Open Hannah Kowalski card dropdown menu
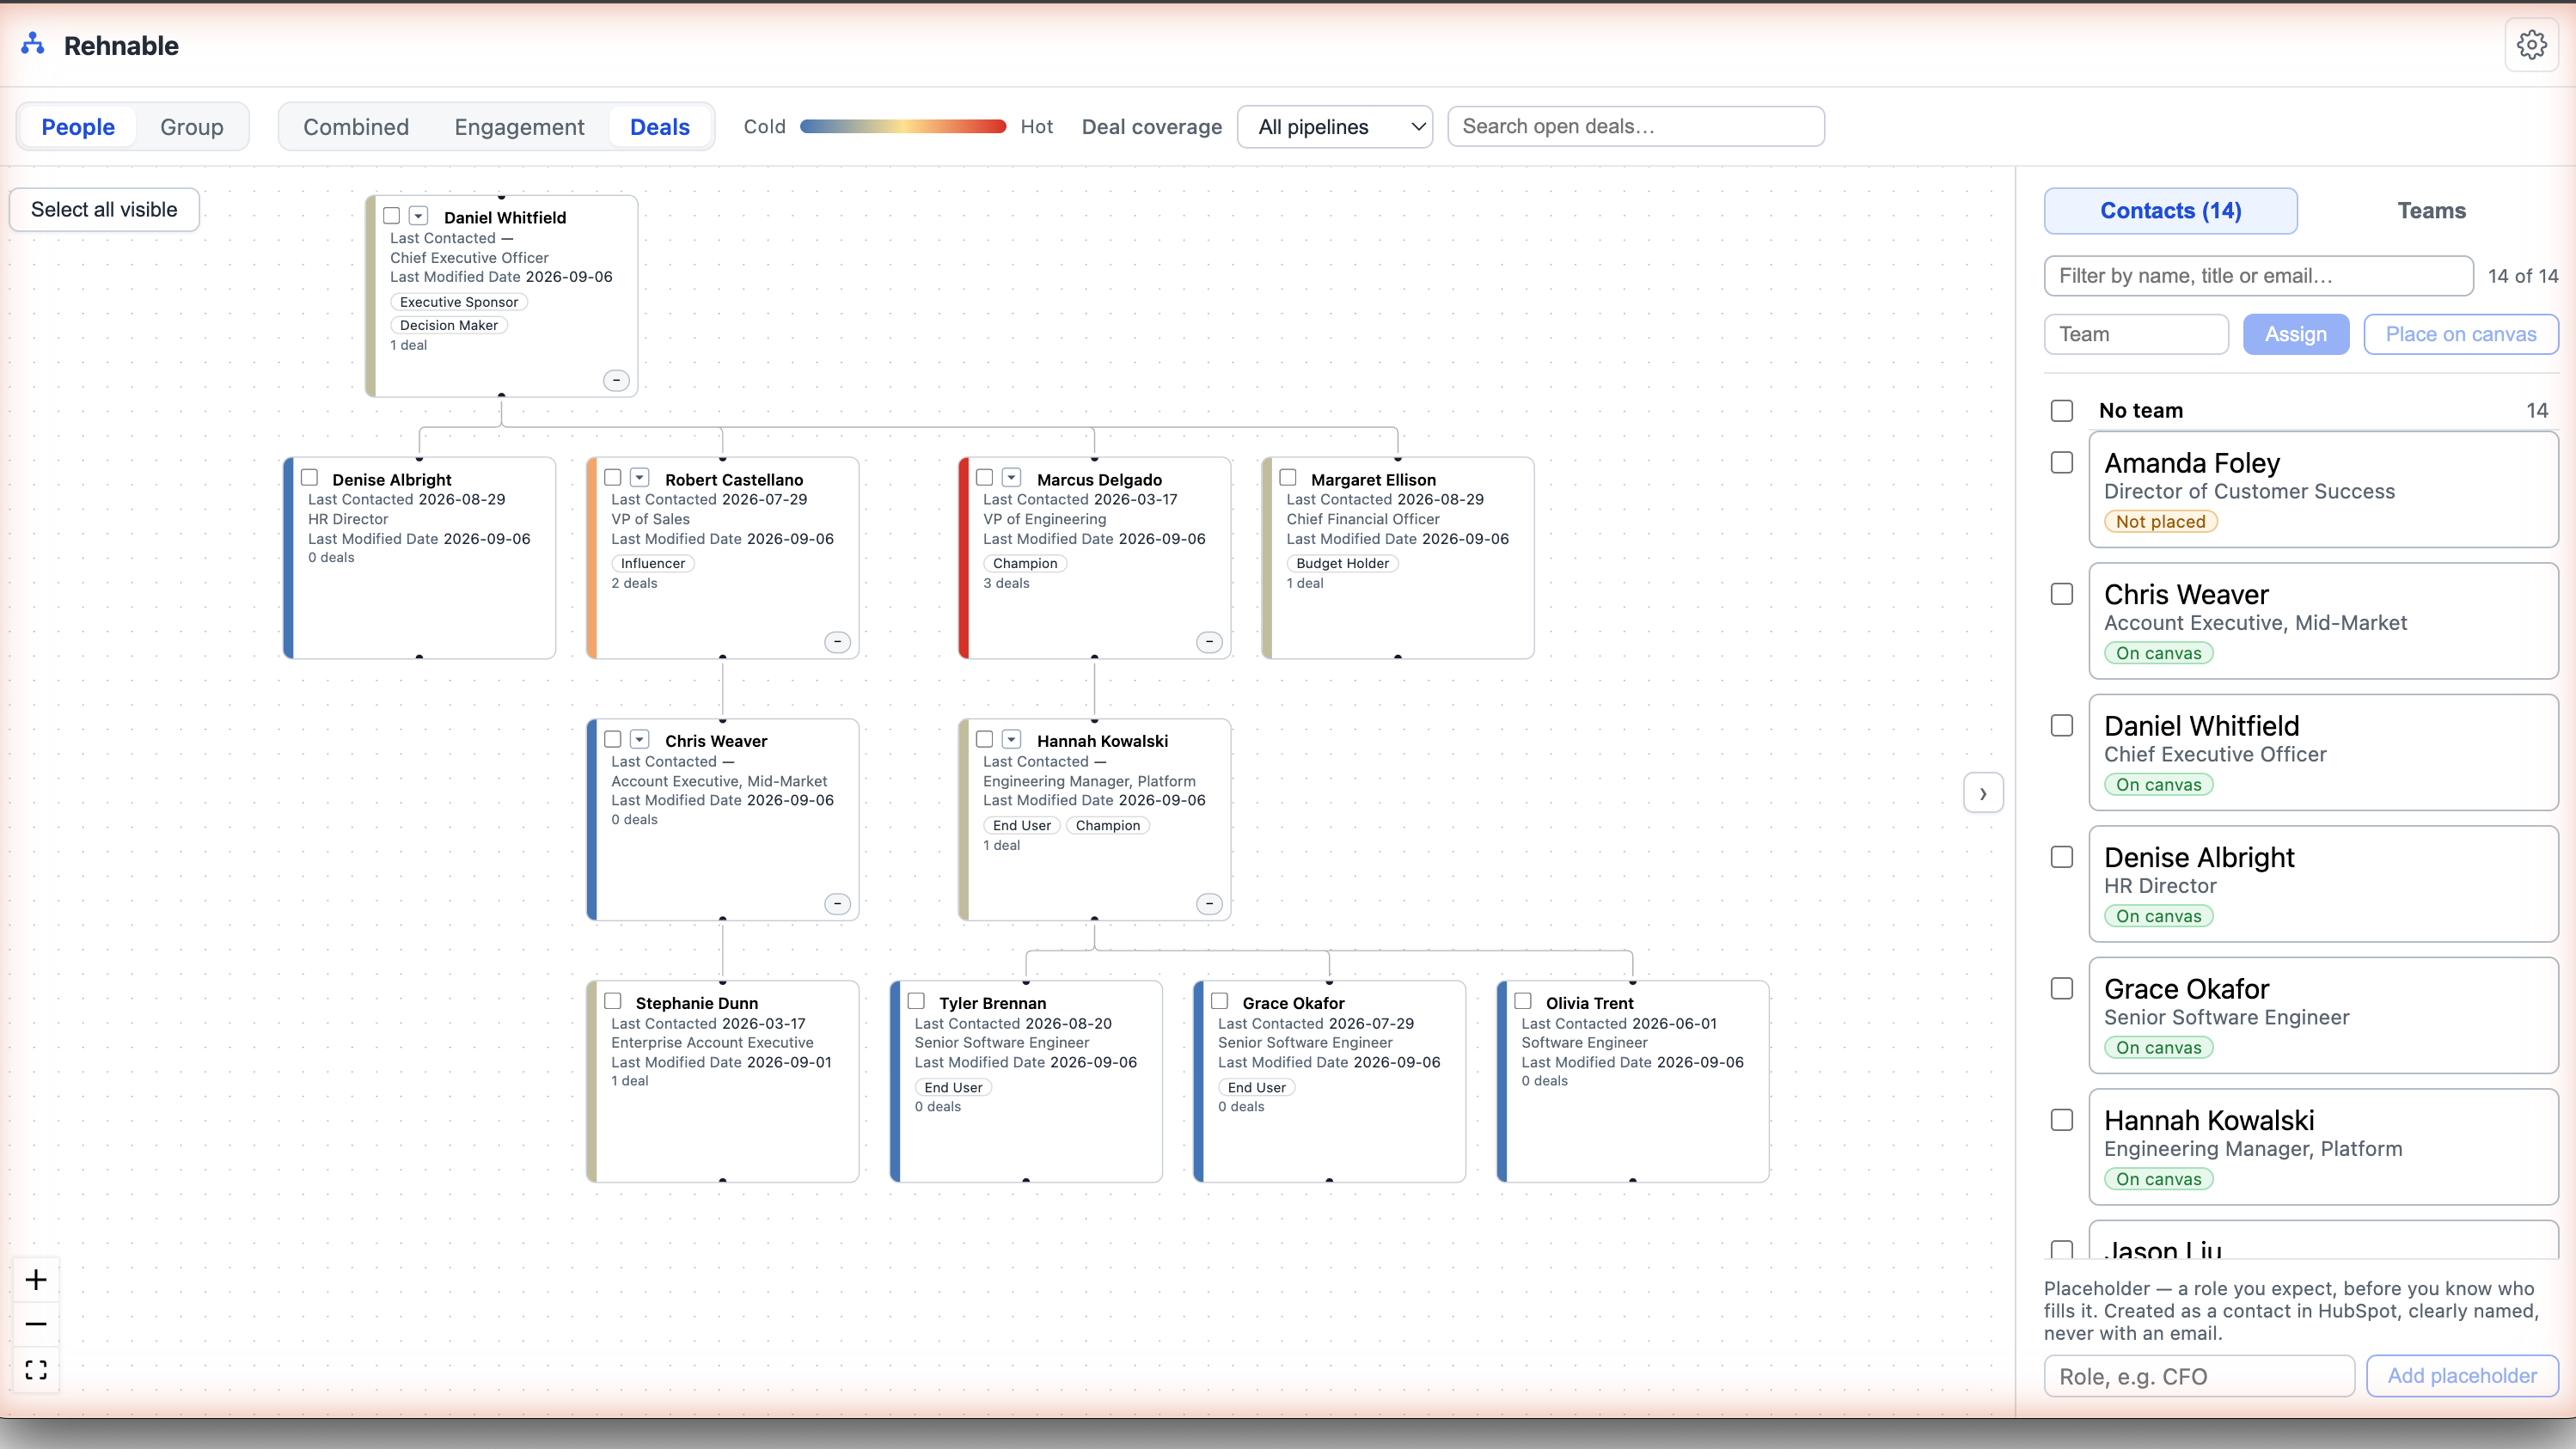 tap(1012, 740)
